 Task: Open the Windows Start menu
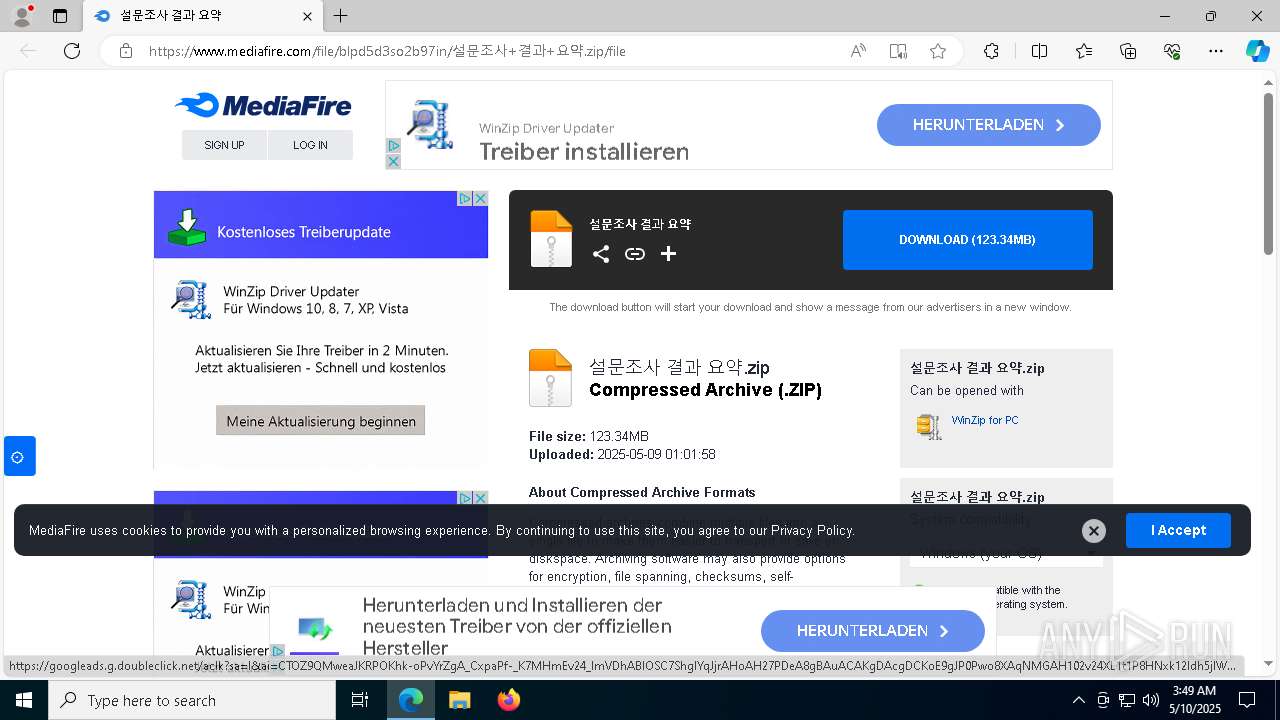[24, 700]
